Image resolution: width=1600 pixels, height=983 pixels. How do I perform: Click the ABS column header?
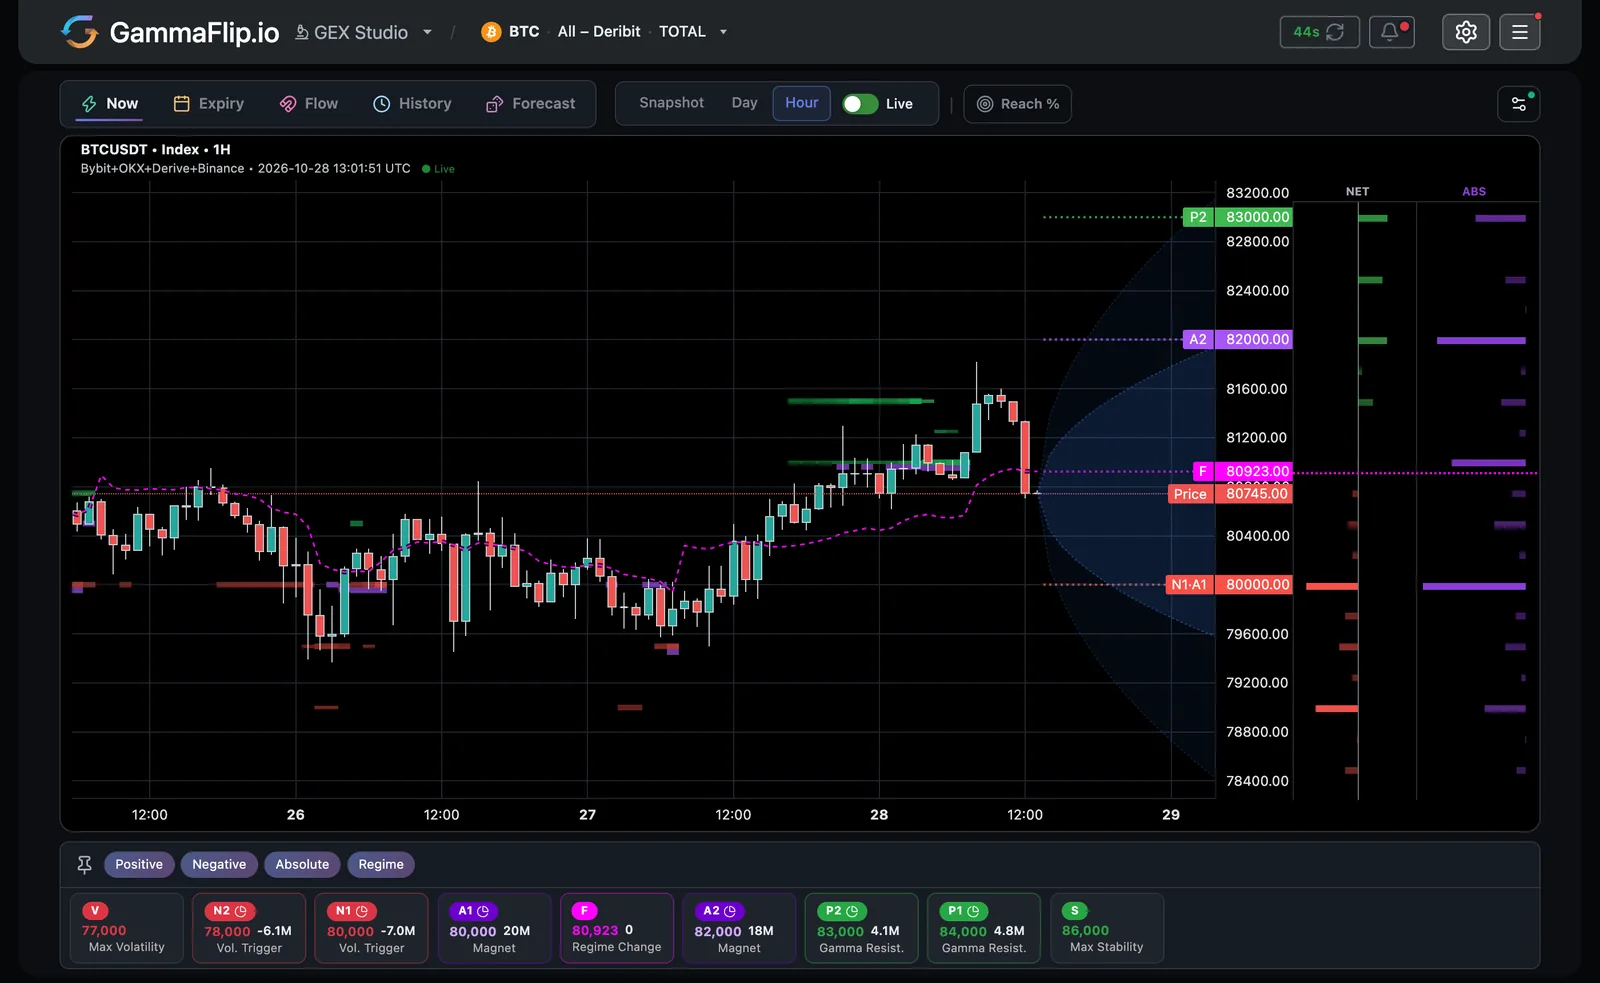pos(1474,192)
